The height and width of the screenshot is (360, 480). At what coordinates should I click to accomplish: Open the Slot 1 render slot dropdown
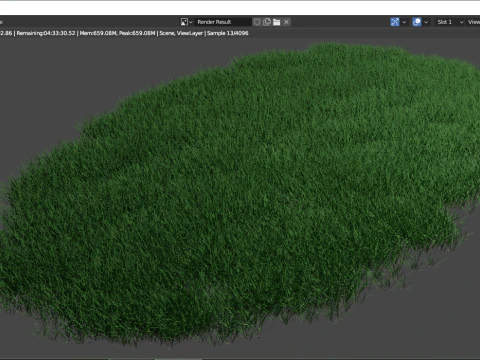click(449, 22)
